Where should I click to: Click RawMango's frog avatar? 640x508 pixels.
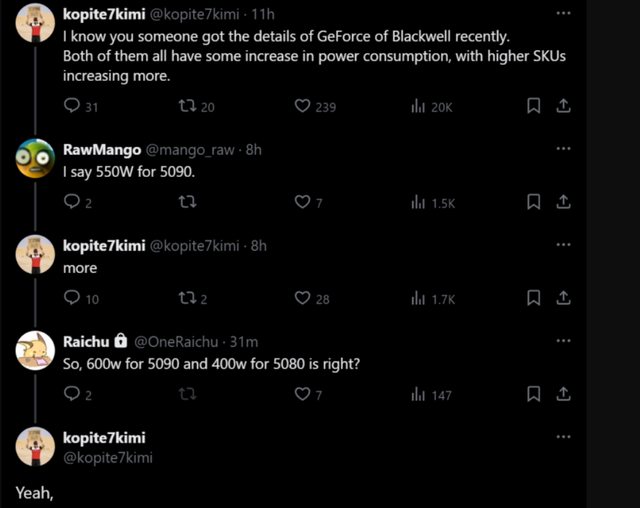click(x=35, y=158)
